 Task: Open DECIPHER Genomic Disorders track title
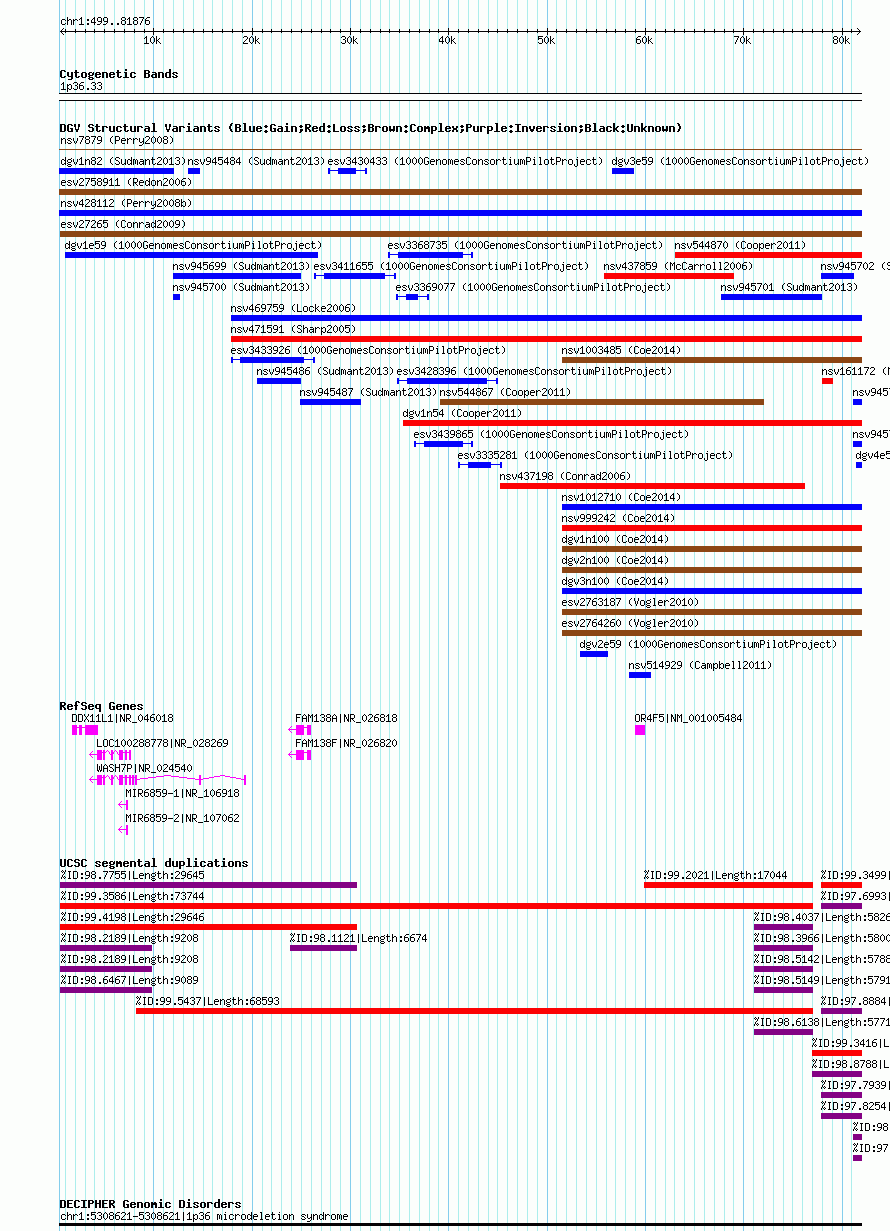point(150,1204)
